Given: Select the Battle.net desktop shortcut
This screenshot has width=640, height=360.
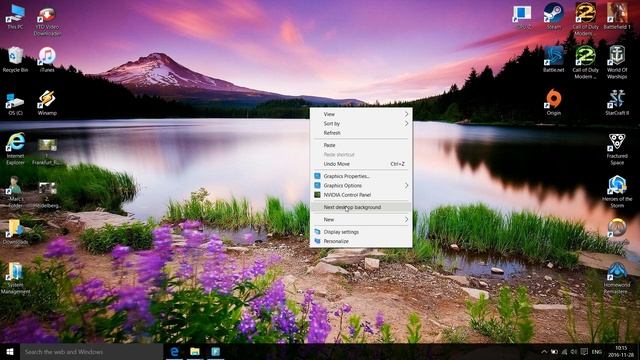Looking at the screenshot, I should click(x=553, y=60).
